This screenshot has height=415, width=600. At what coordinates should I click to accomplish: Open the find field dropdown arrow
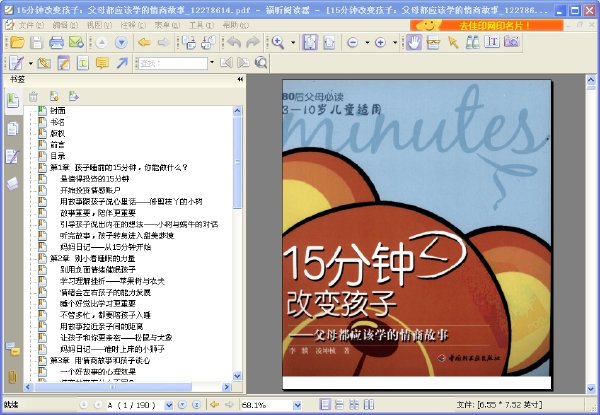point(212,63)
